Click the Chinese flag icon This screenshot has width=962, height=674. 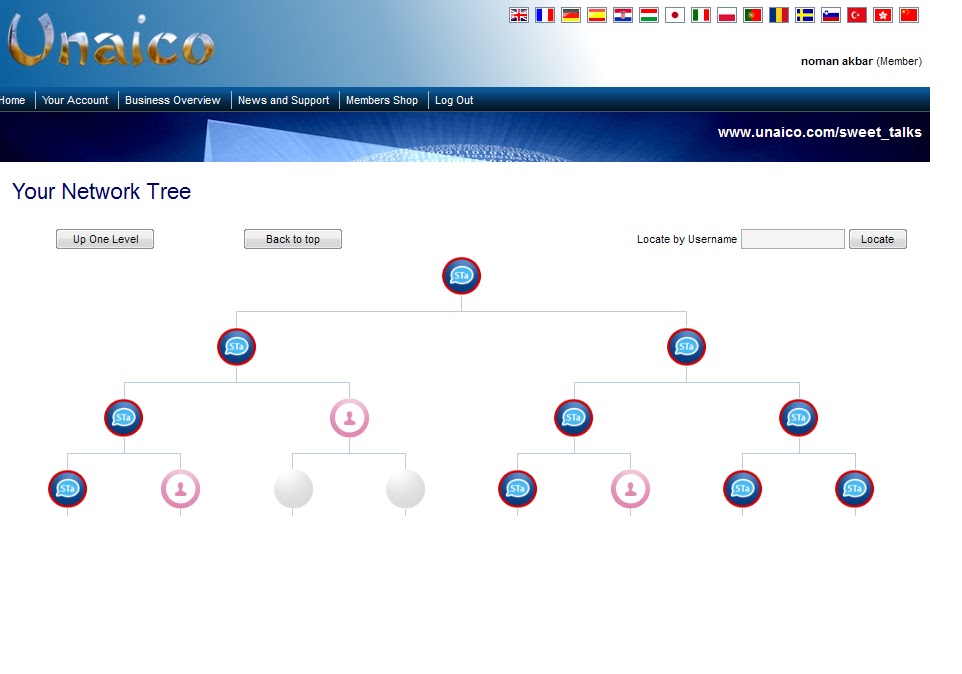[909, 15]
